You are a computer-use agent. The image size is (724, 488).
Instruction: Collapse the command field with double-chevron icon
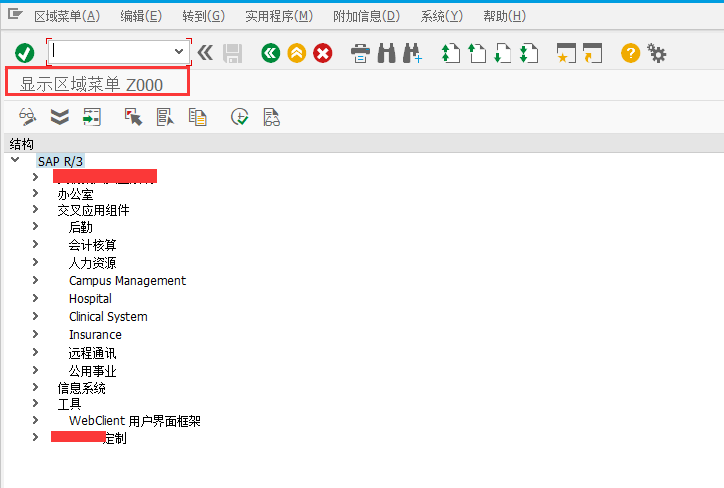tap(205, 53)
